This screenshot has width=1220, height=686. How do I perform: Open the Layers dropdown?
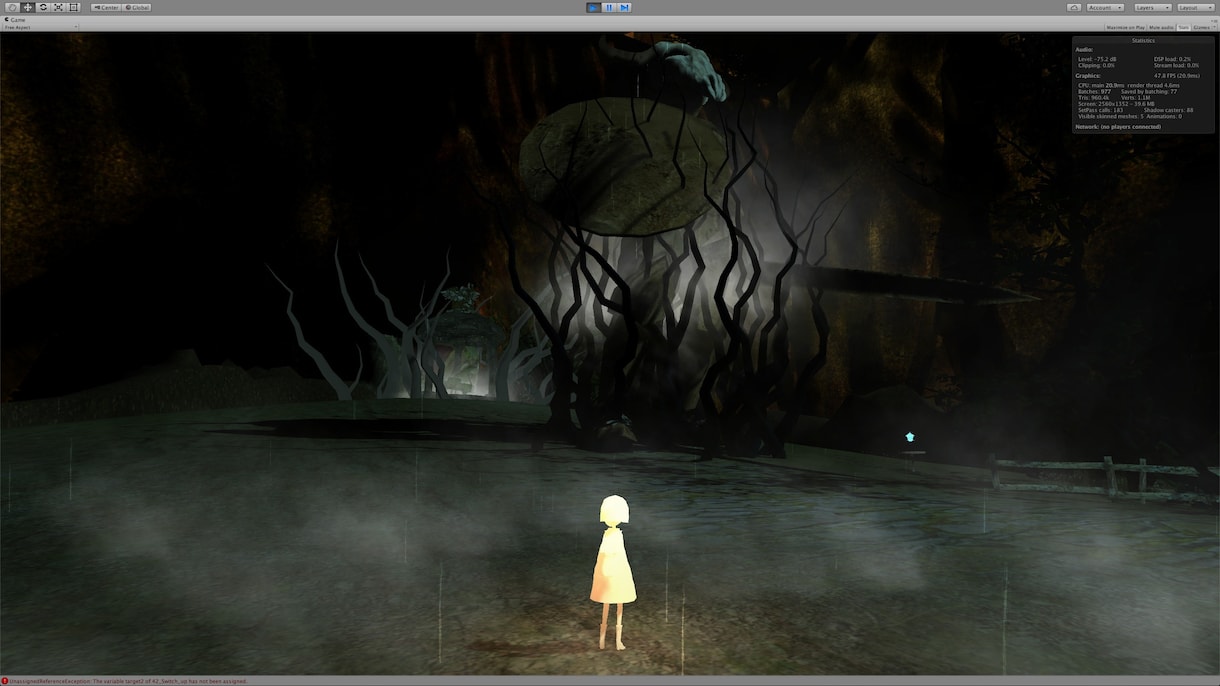[1152, 7]
